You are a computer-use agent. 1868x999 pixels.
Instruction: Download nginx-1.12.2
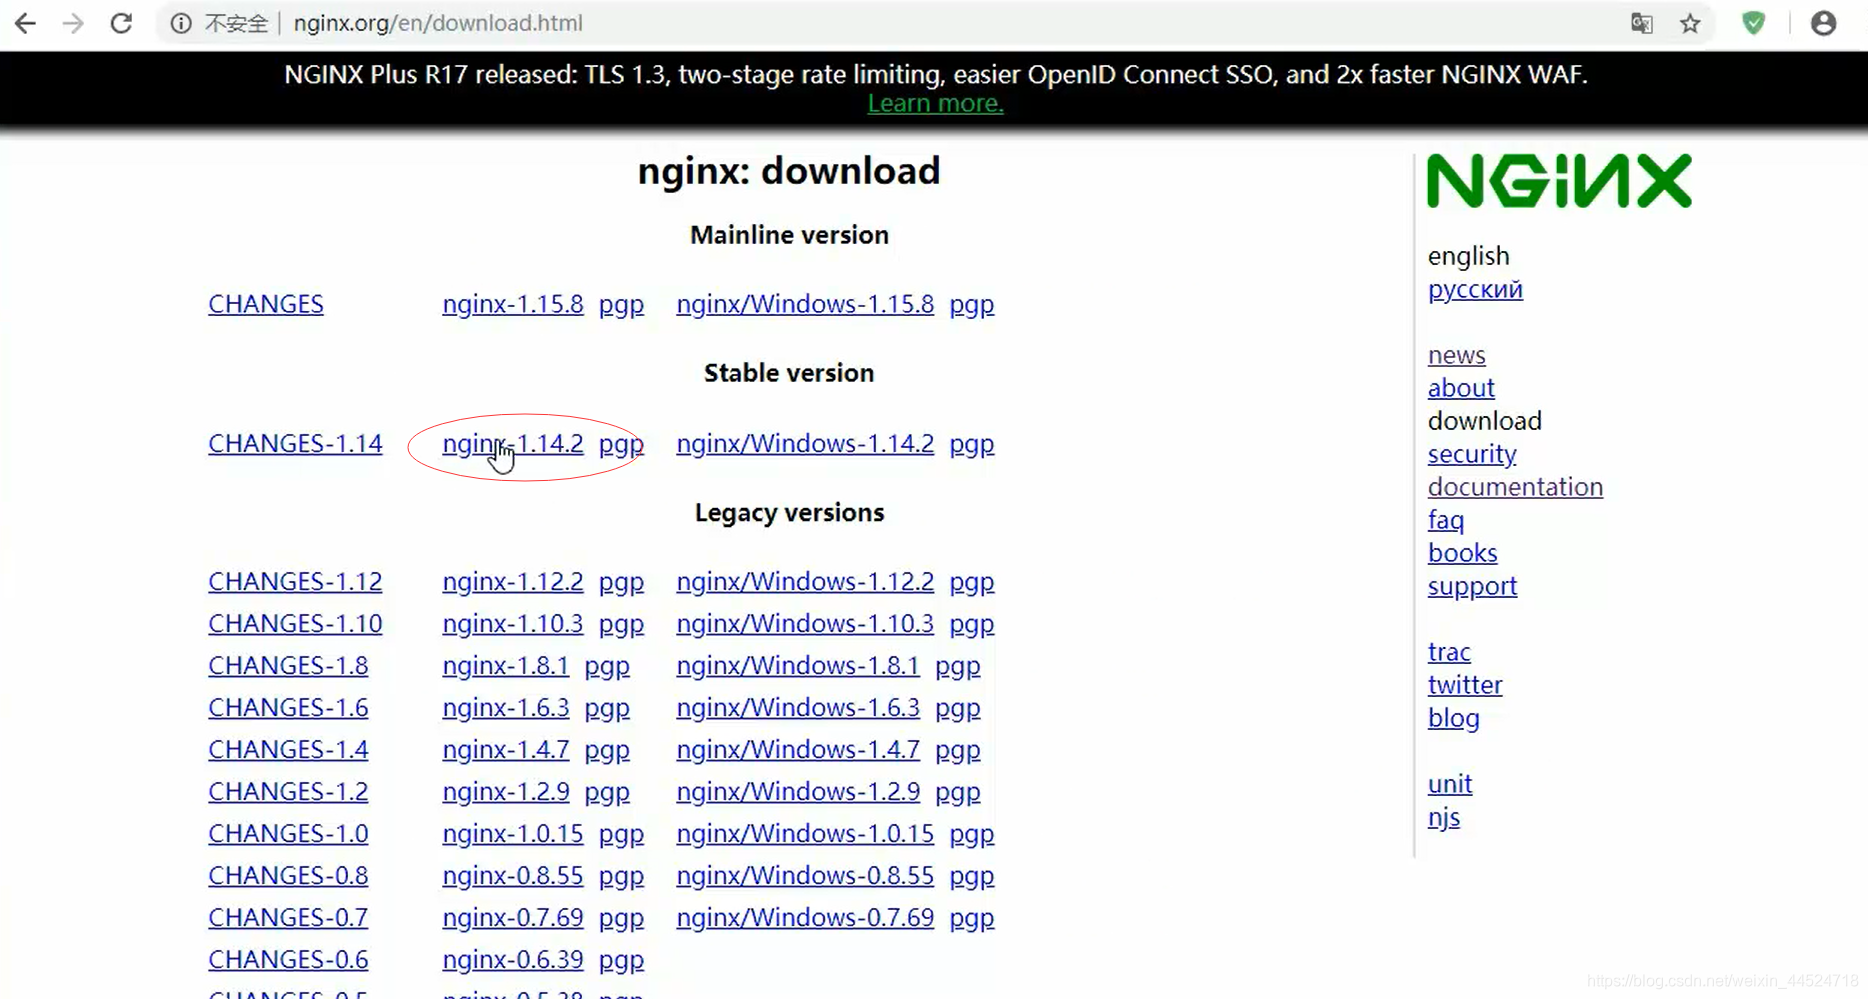point(513,581)
